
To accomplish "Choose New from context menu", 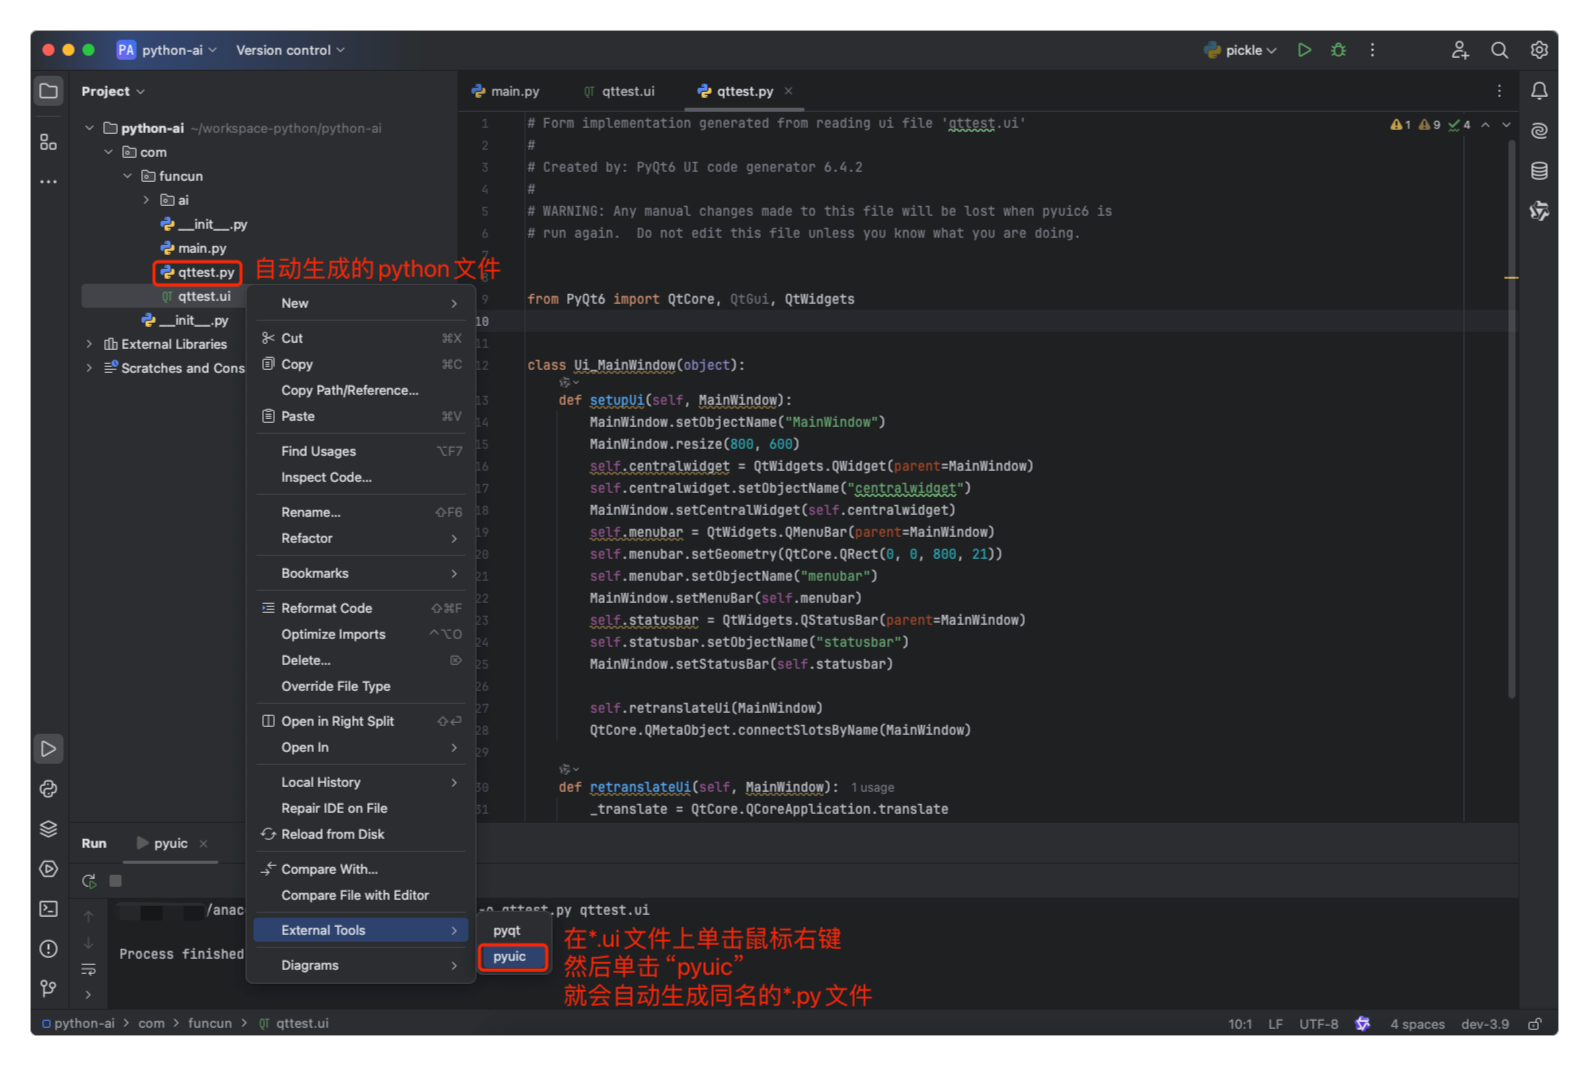I will click(360, 303).
